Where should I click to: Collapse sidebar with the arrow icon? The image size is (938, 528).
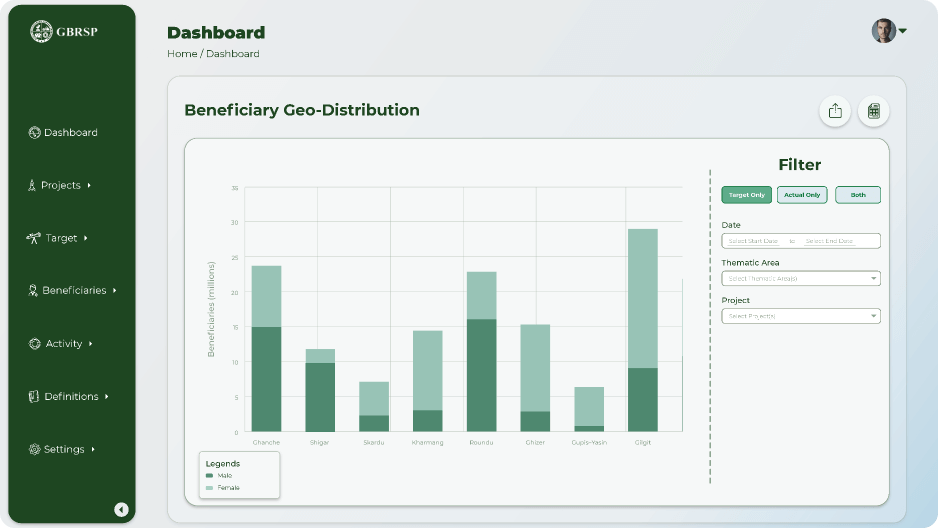click(x=121, y=509)
